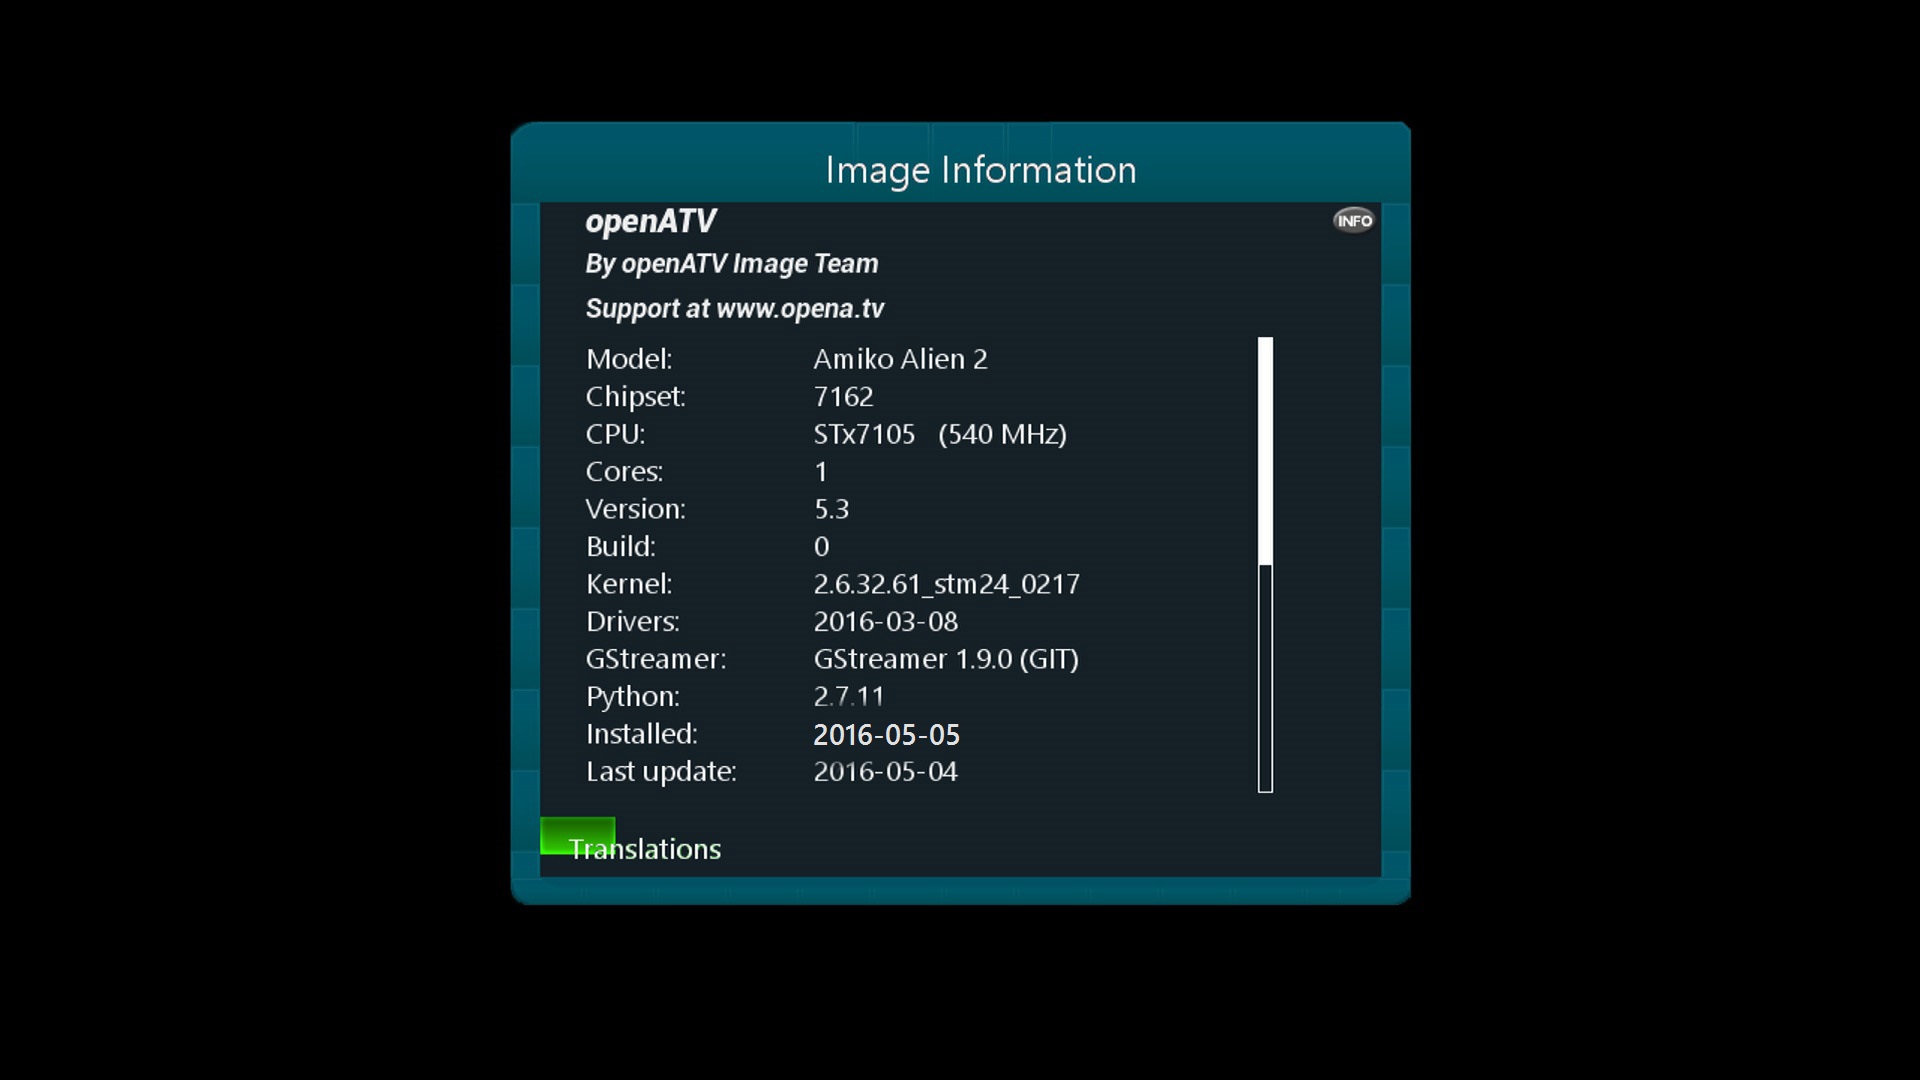Click 'By openATV Image Team' text
The width and height of the screenshot is (1920, 1080).
click(731, 264)
